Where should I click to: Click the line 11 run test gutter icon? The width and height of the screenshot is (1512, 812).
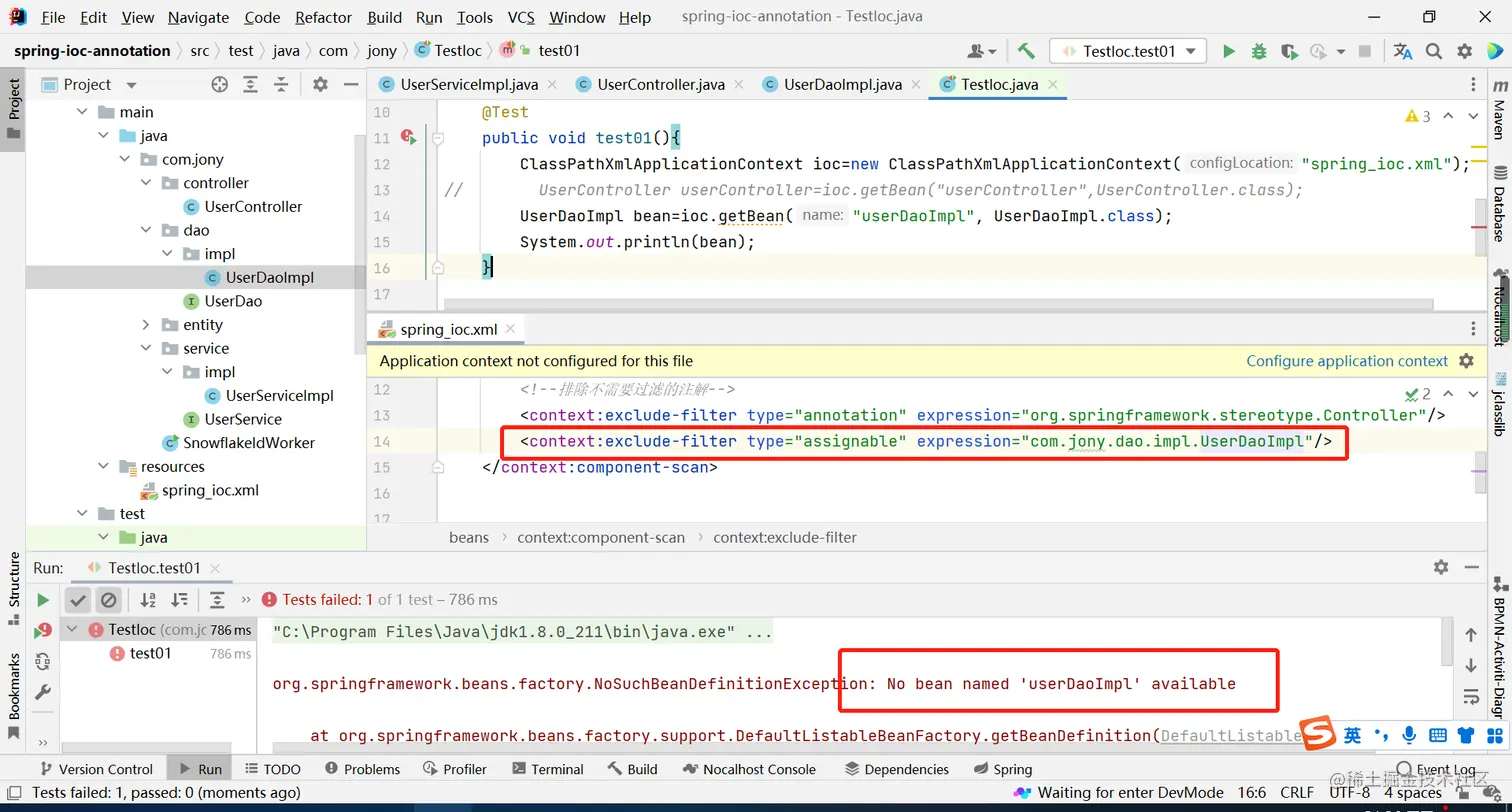(x=409, y=138)
